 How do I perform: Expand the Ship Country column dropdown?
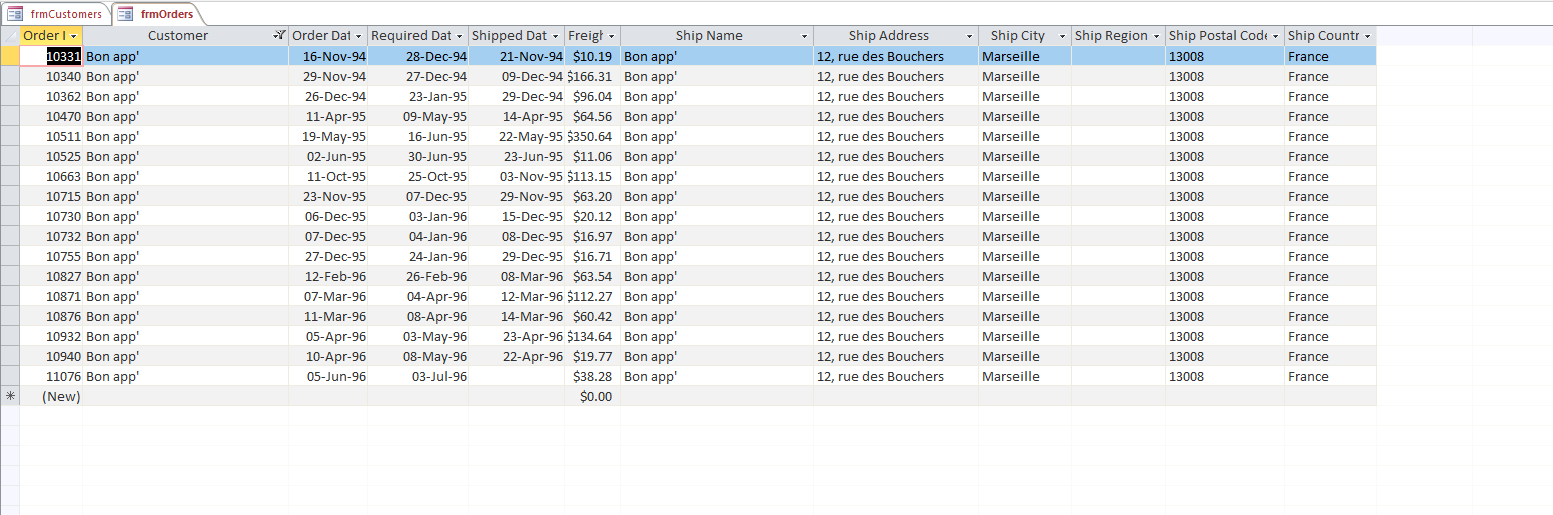(1367, 36)
